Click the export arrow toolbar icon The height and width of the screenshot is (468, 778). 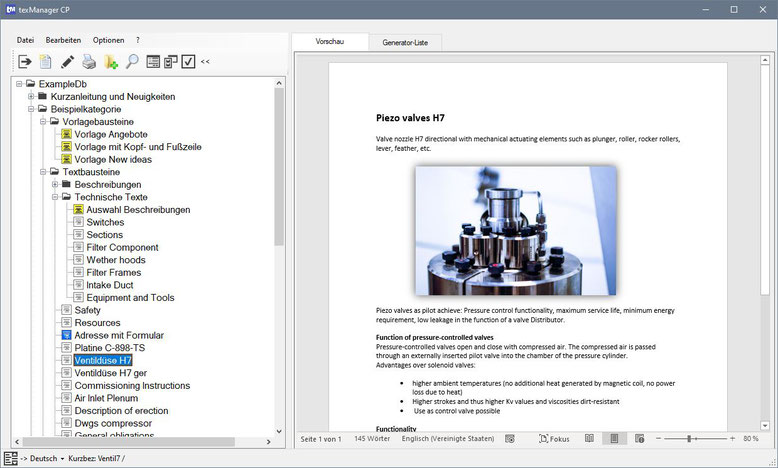tap(24, 62)
